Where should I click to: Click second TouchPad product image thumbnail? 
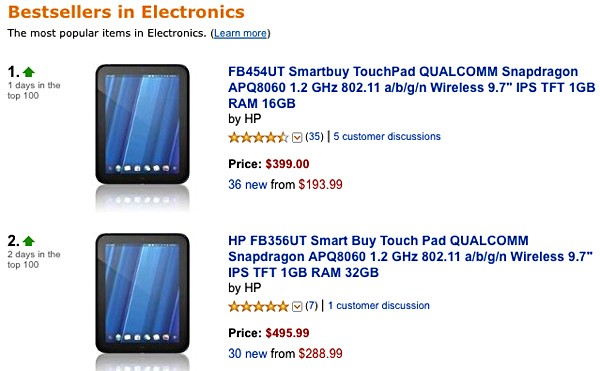[x=142, y=294]
